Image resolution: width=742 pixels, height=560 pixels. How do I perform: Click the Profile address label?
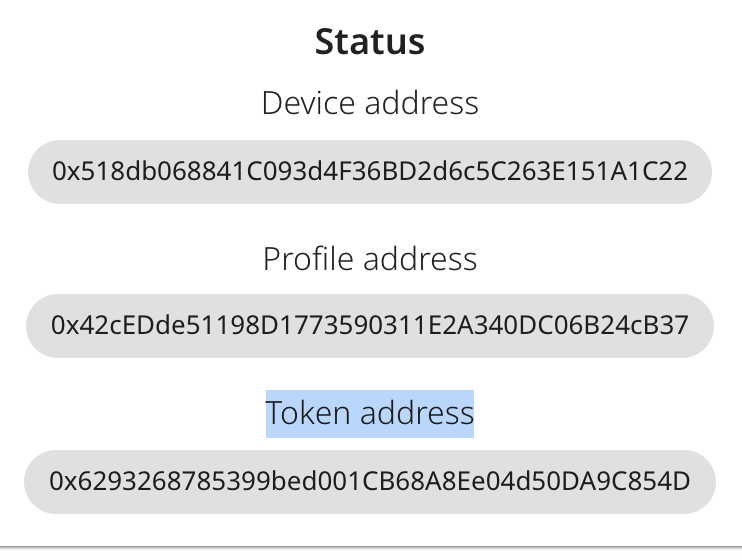pyautogui.click(x=370, y=259)
